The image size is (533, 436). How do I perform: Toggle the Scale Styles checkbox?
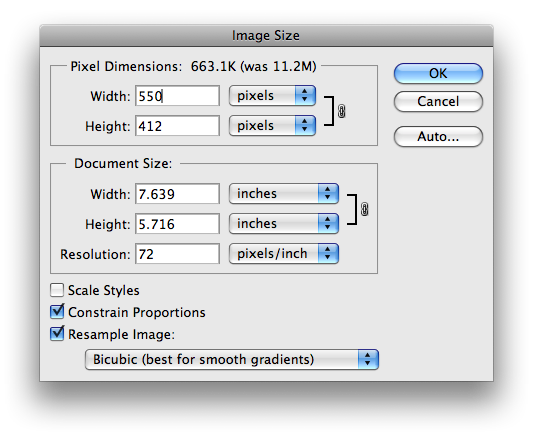57,290
